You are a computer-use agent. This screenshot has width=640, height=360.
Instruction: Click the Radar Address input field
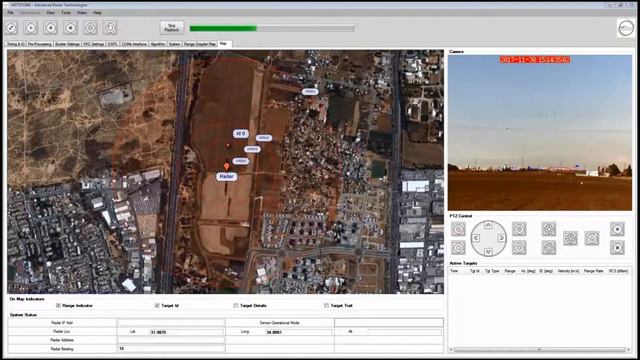click(171, 340)
